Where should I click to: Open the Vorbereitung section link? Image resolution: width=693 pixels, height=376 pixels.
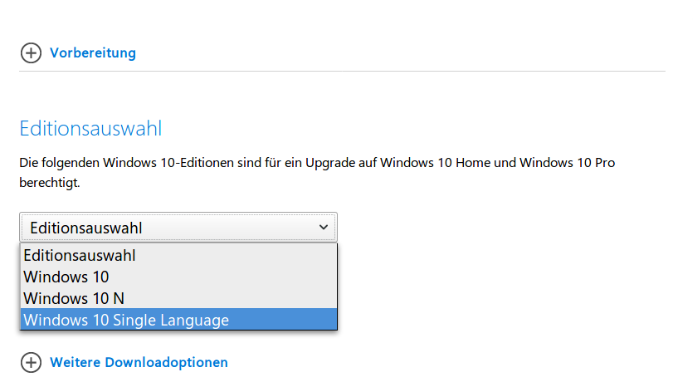(93, 53)
